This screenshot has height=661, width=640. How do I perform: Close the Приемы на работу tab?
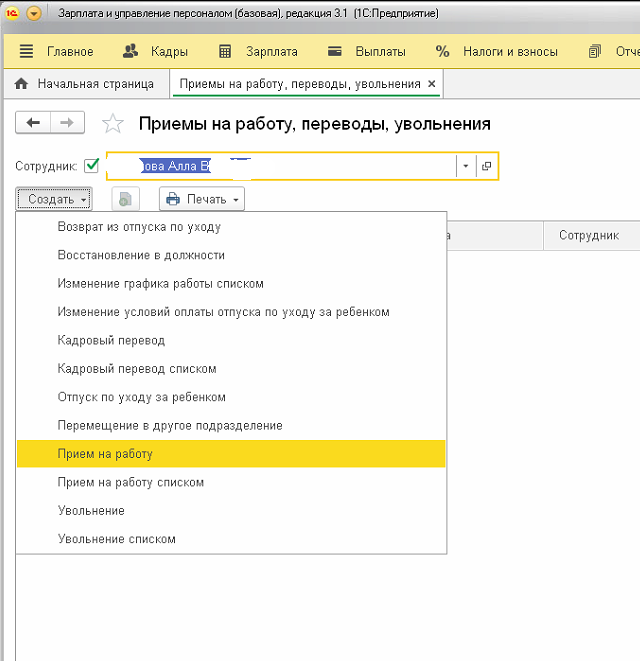(x=431, y=84)
